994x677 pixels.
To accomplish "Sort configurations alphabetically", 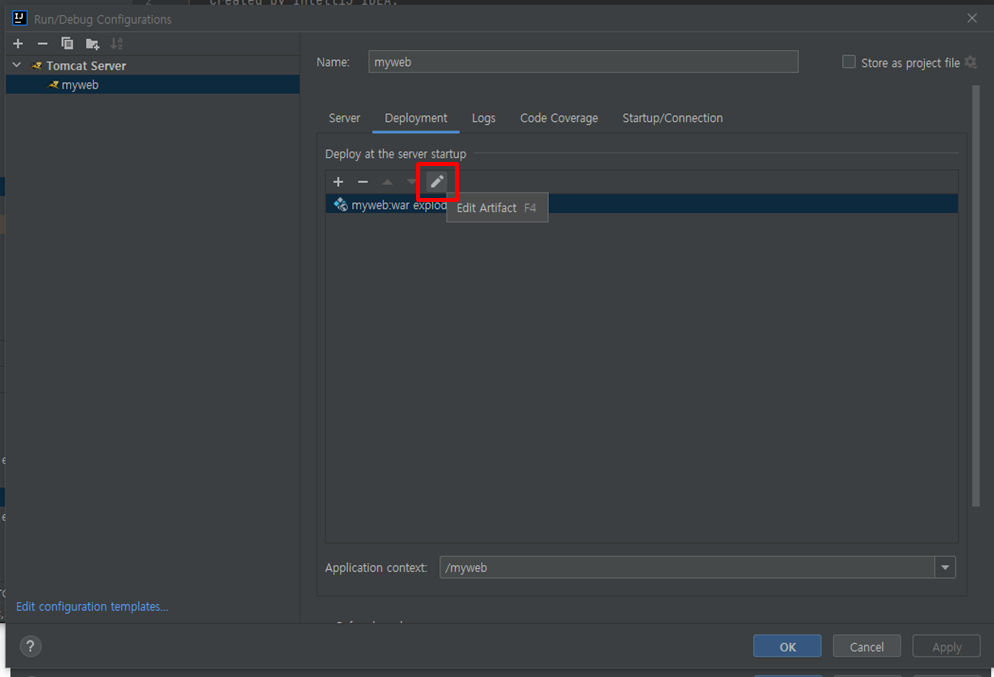I will point(117,44).
